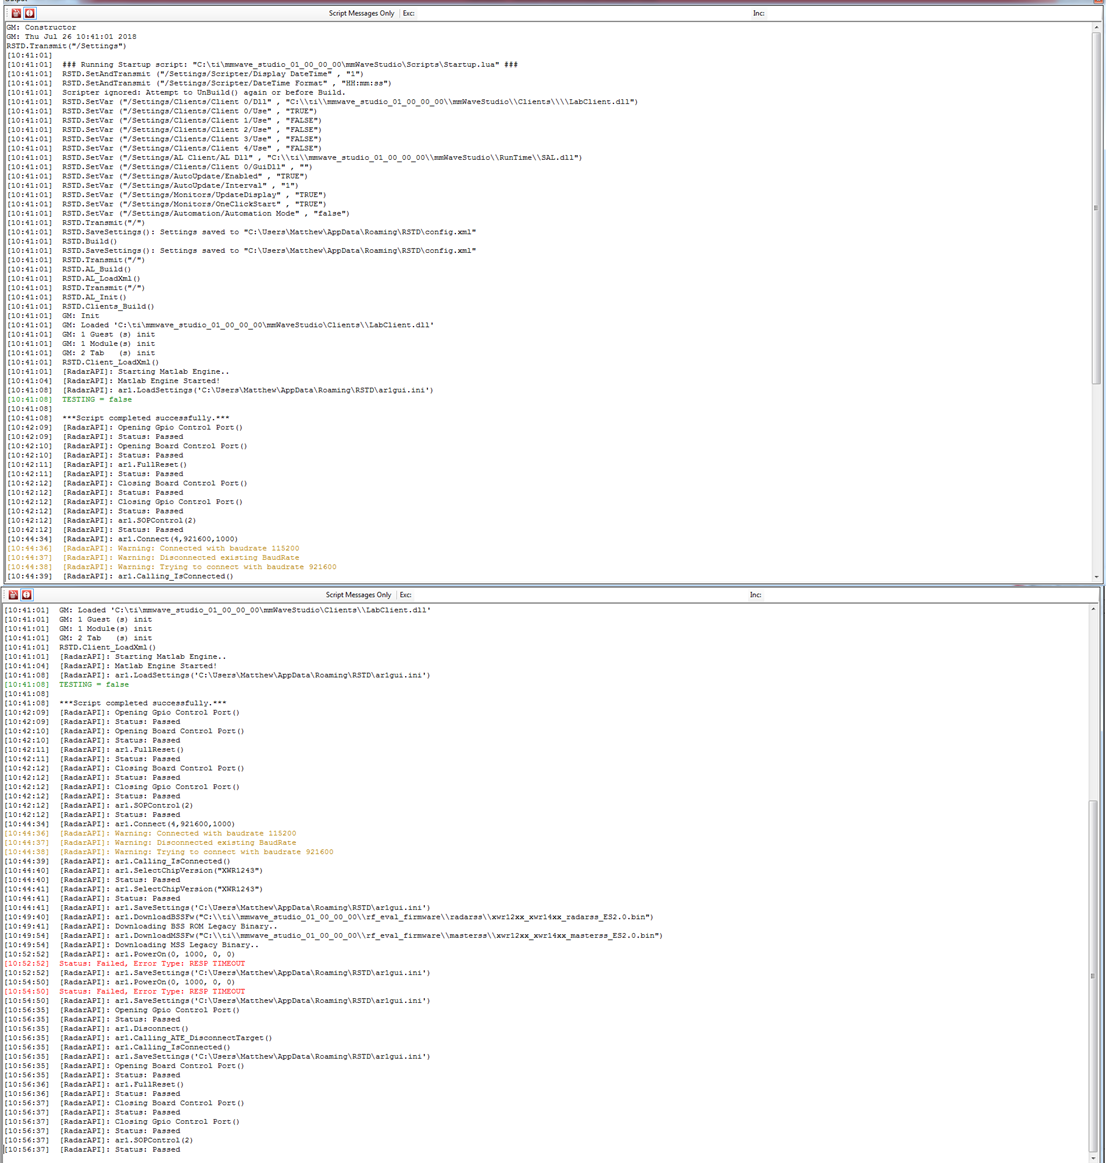Click the red stop icon in the lower output panel
Screen dimensions: 1106x1163
click(x=27, y=595)
